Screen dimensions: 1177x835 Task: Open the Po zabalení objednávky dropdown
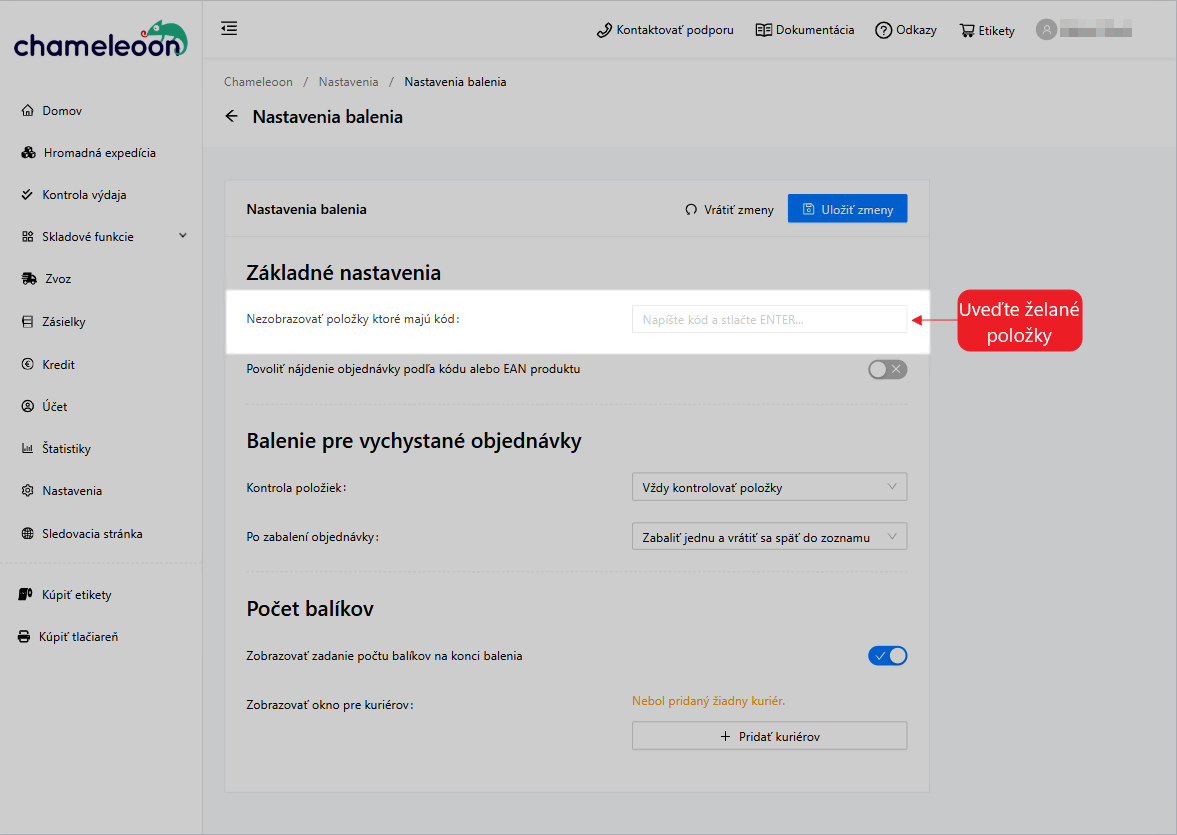pyautogui.click(x=769, y=537)
